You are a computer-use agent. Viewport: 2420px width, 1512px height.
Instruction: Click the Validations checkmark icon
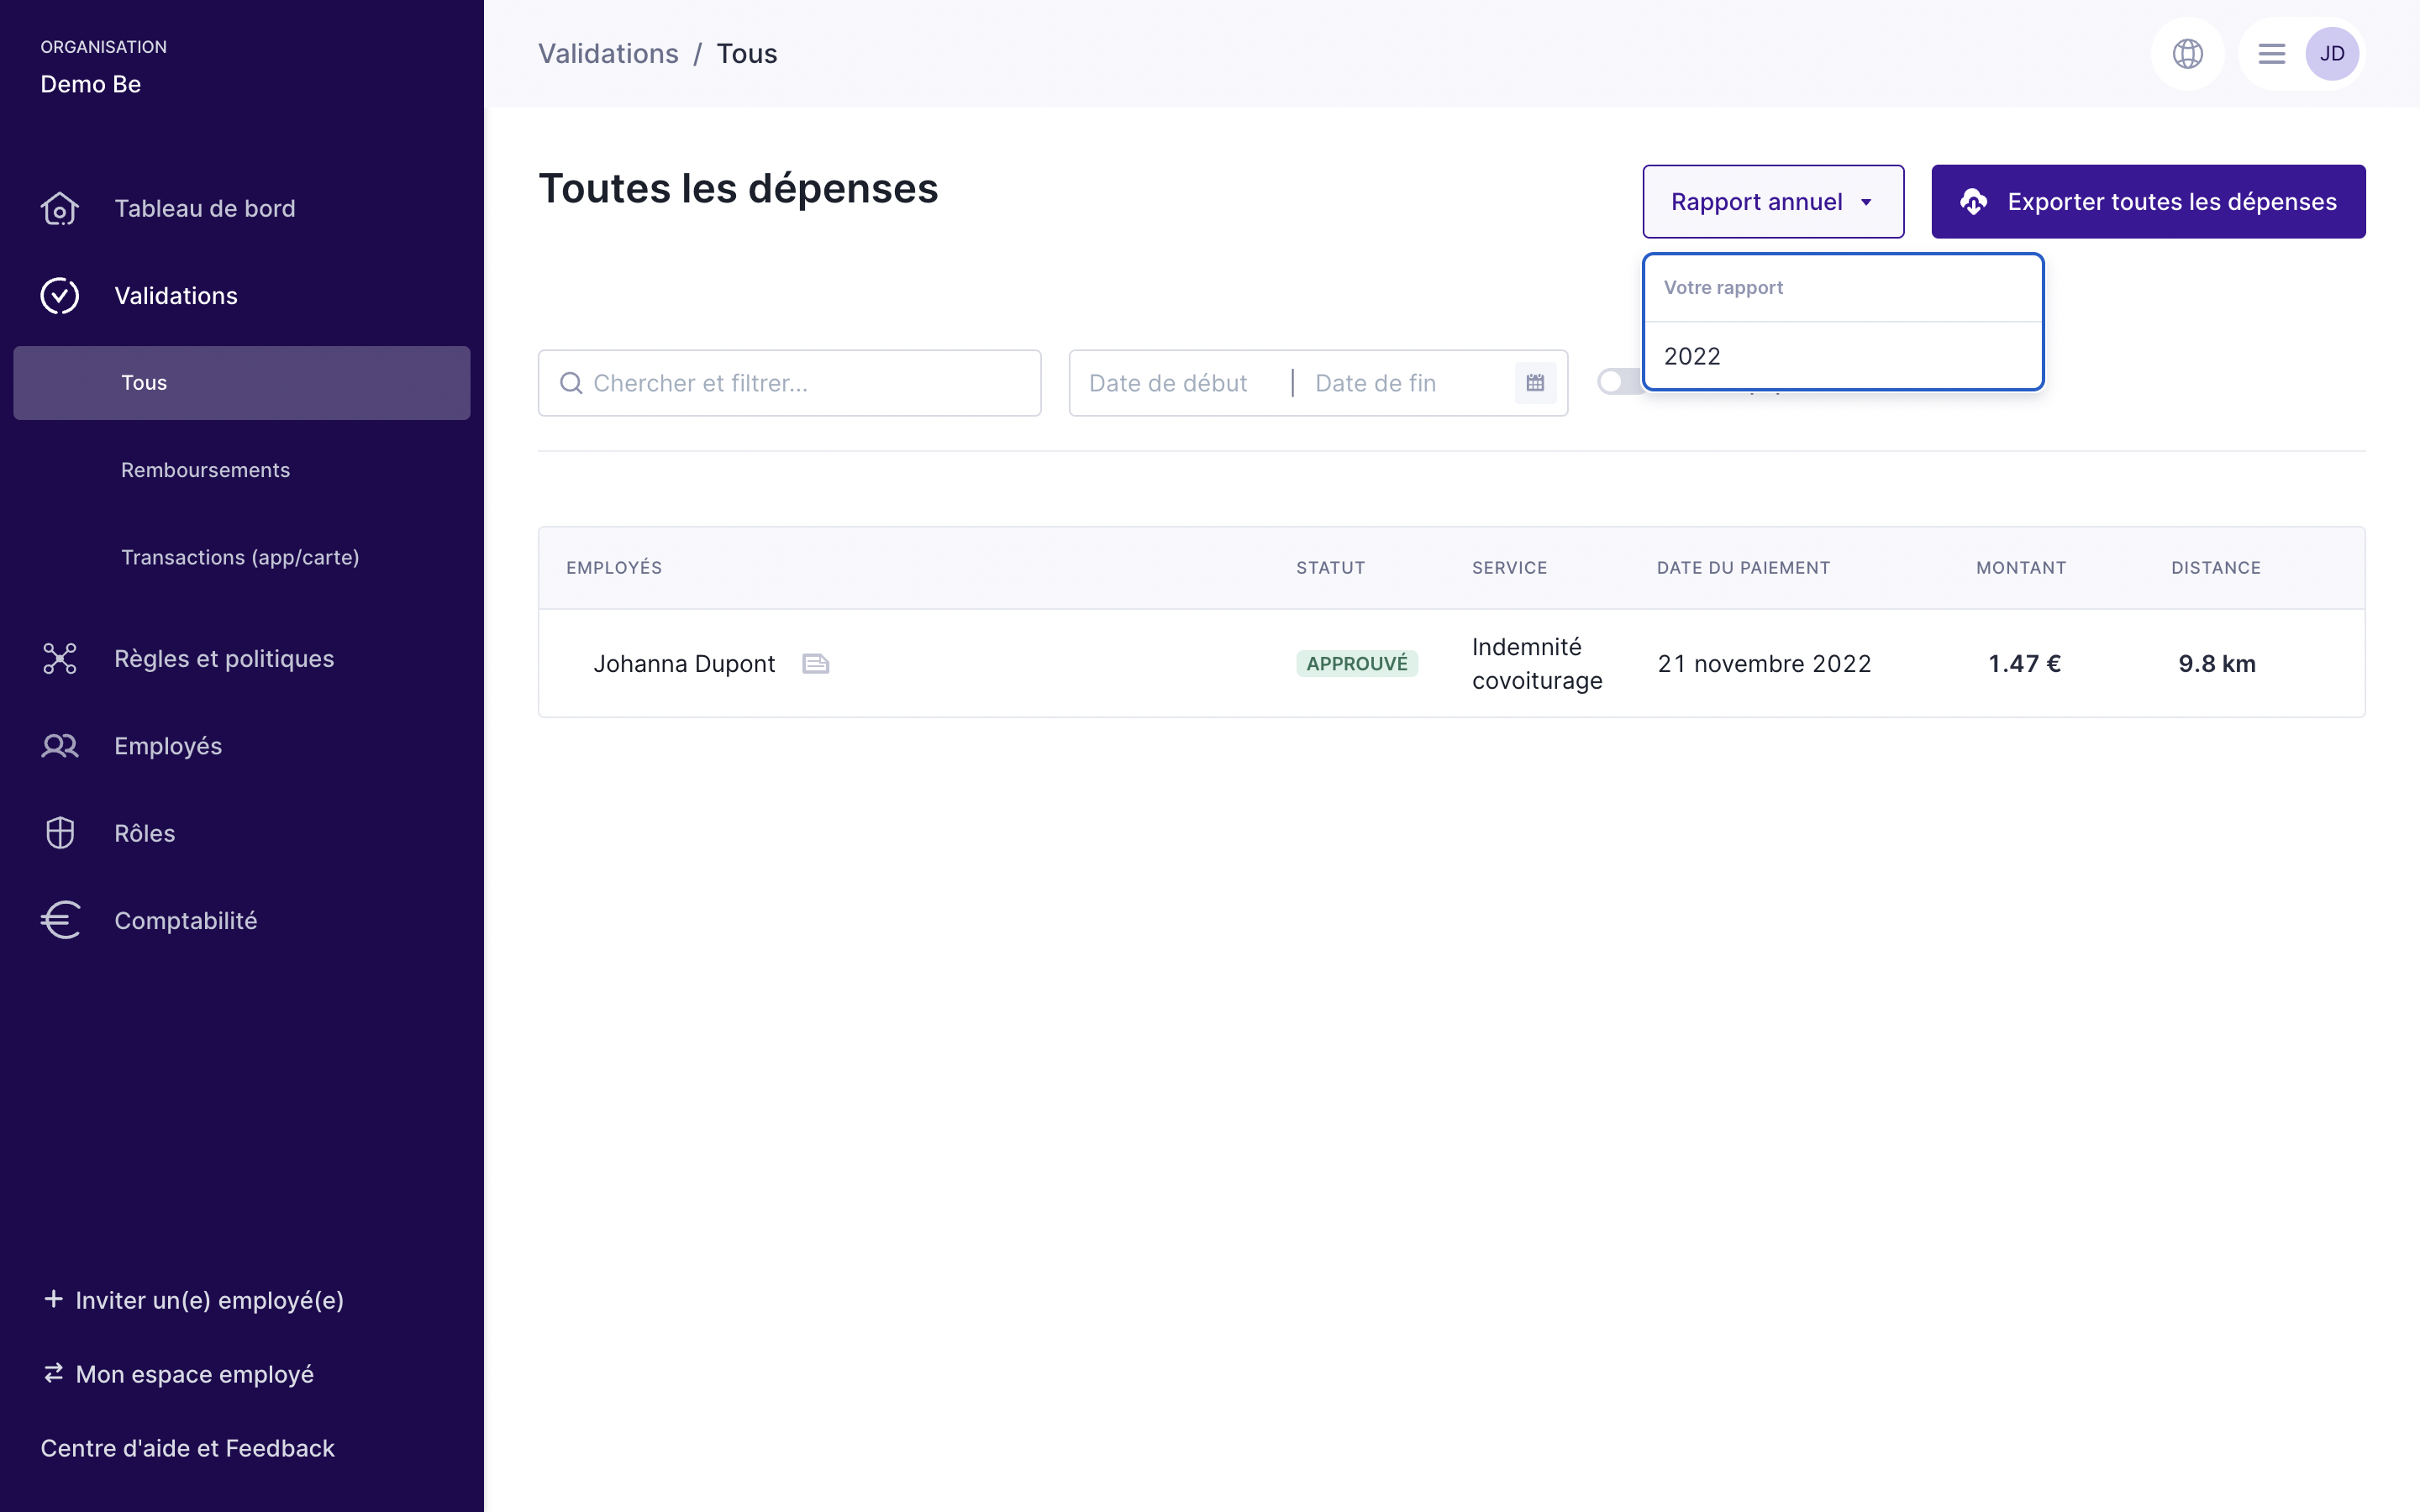coord(60,296)
